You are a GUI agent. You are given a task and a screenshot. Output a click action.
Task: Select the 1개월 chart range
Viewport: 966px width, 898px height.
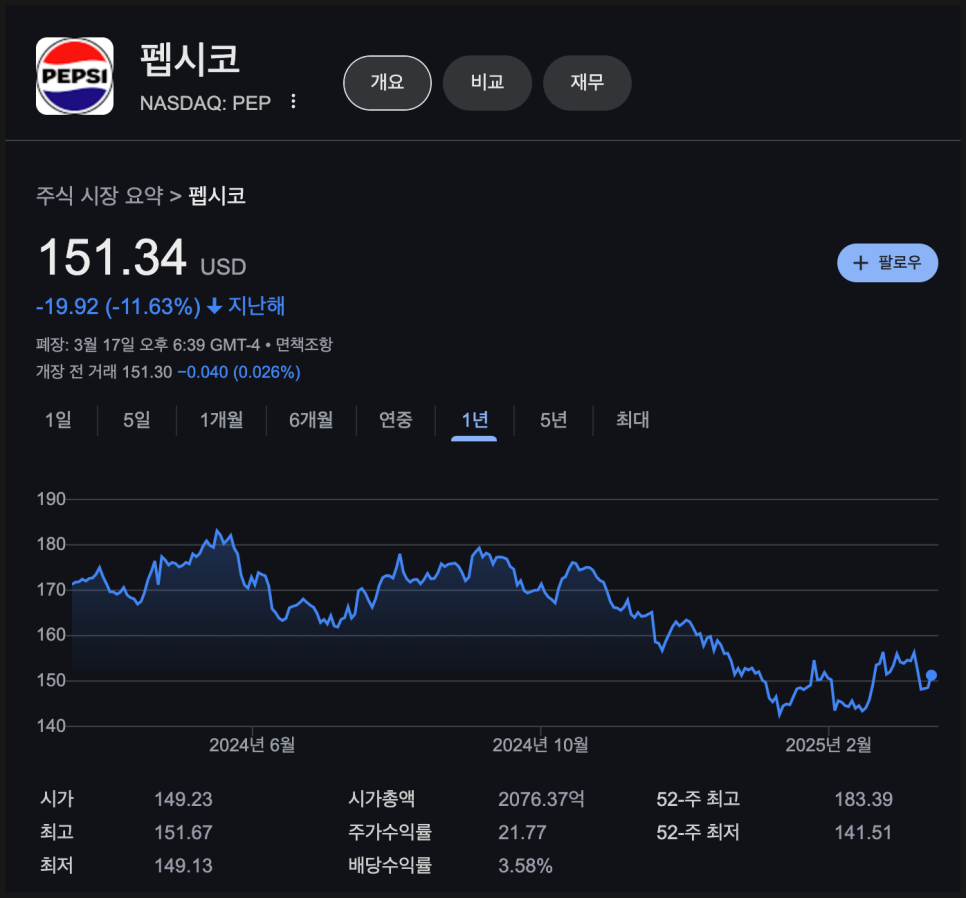coord(221,420)
